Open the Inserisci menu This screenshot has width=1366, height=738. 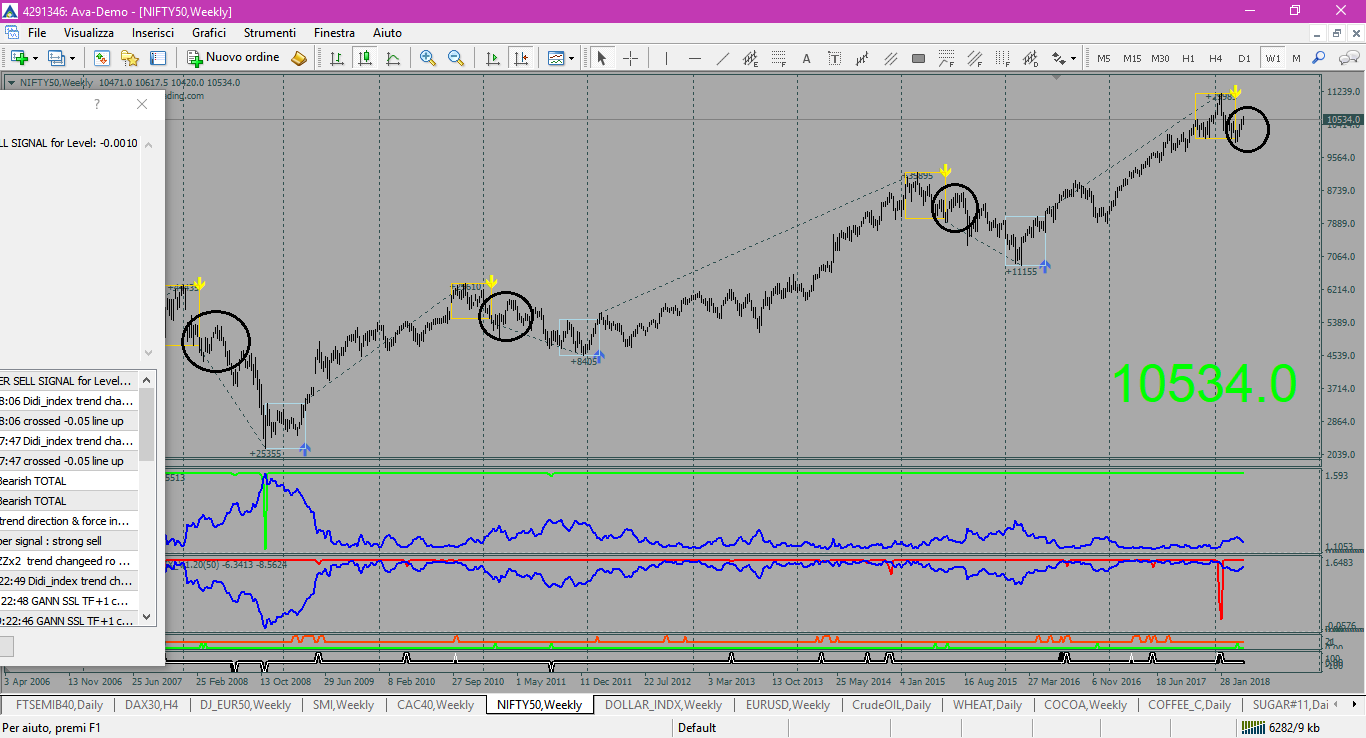tap(153, 33)
